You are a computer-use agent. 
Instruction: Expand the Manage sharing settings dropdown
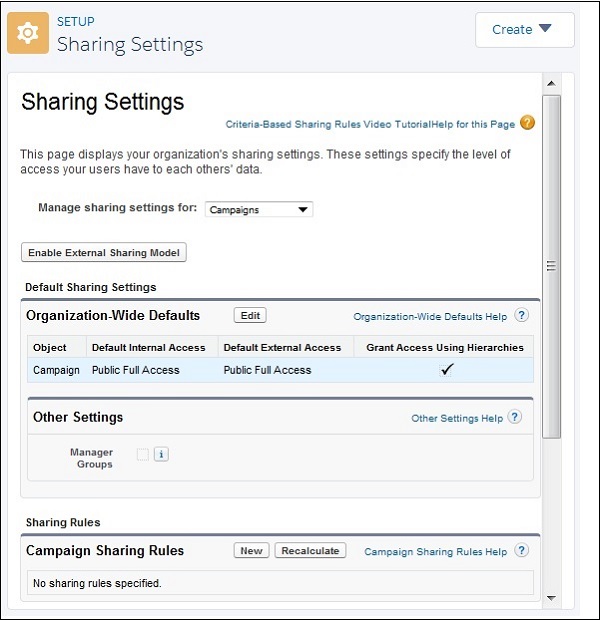(x=259, y=210)
